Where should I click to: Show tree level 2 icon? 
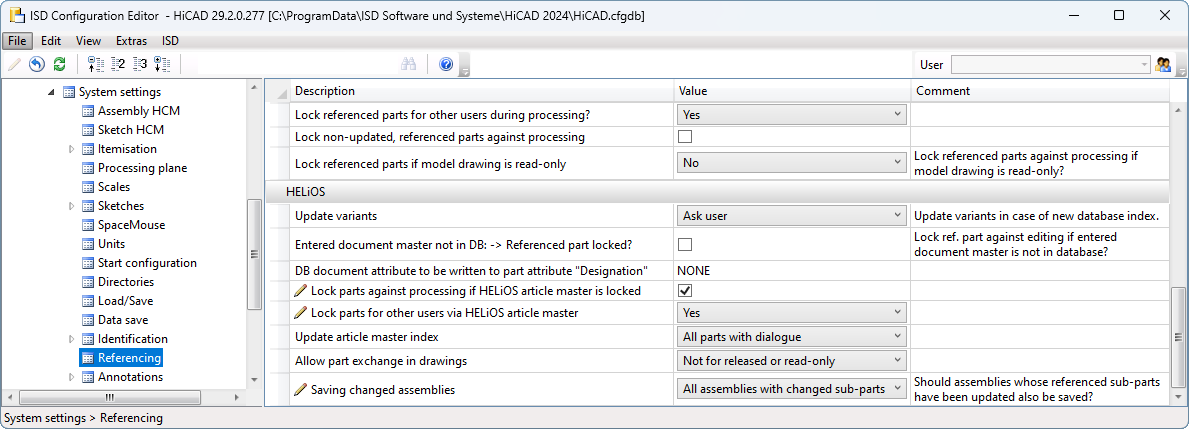[x=118, y=64]
